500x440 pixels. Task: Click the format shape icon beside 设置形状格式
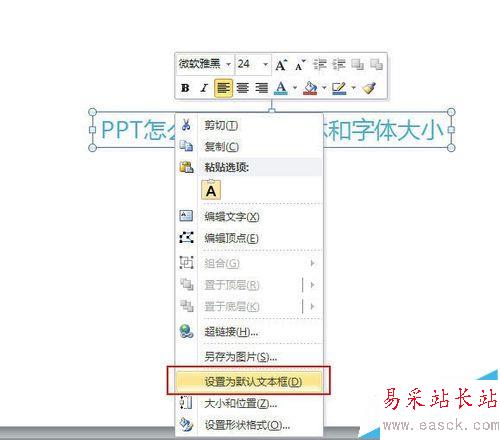186,425
